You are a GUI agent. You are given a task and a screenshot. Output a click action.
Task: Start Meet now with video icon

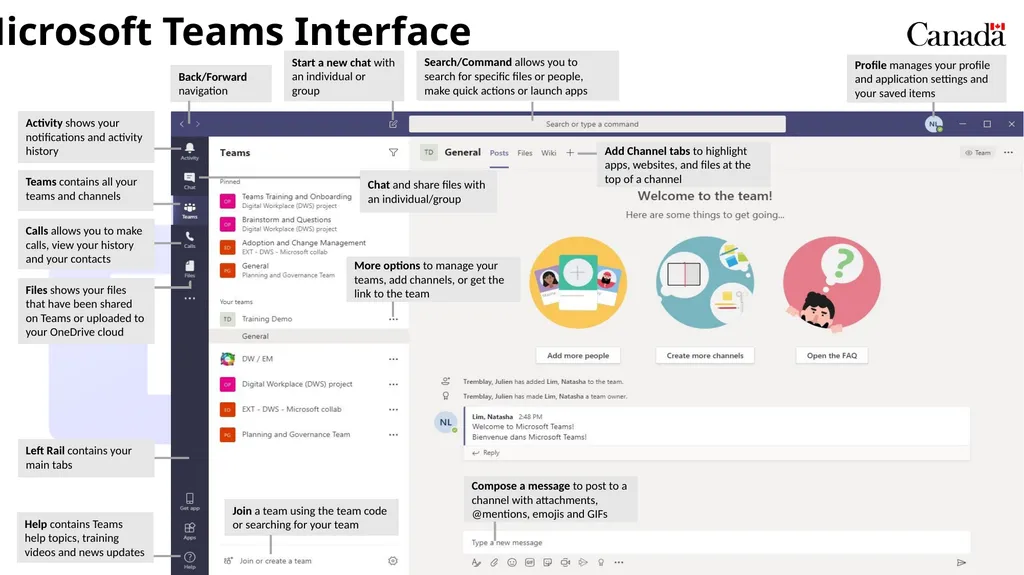[566, 562]
